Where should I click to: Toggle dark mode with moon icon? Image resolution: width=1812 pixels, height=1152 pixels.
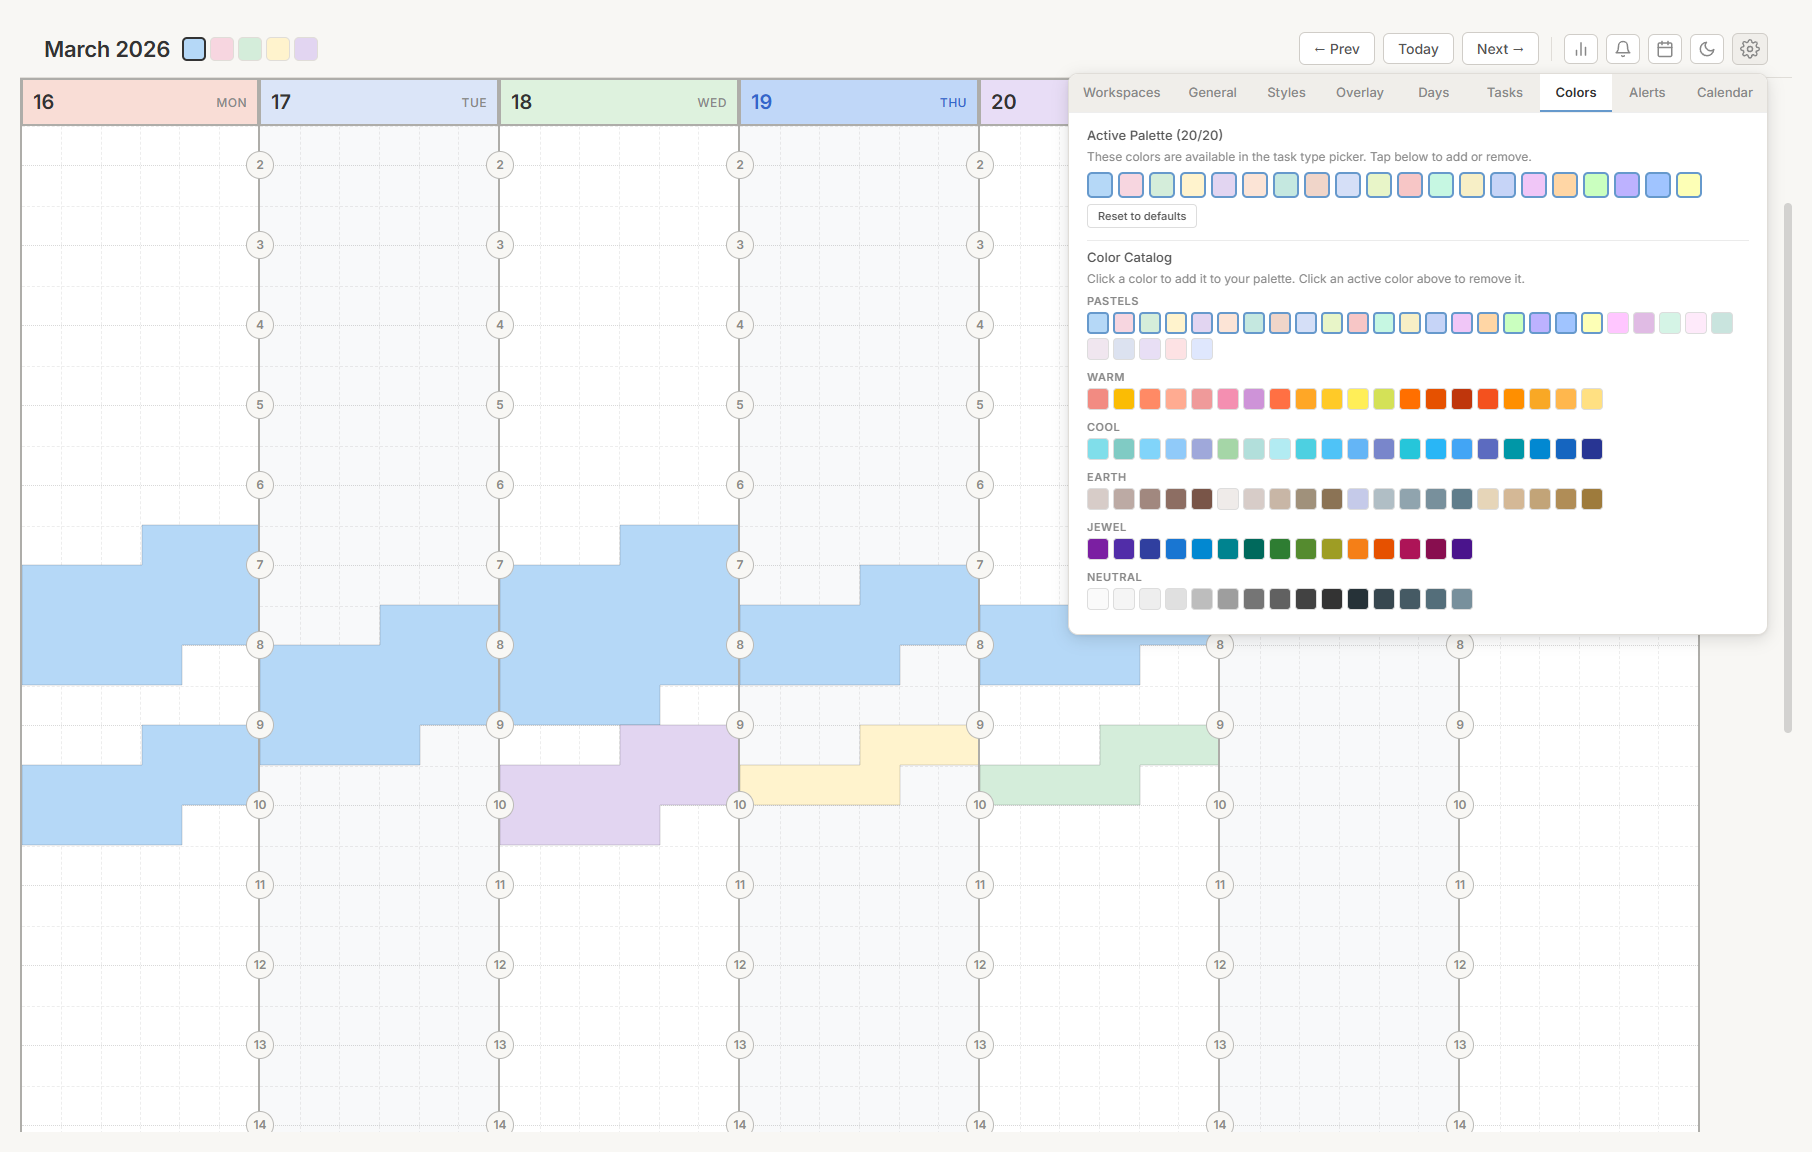[1707, 49]
